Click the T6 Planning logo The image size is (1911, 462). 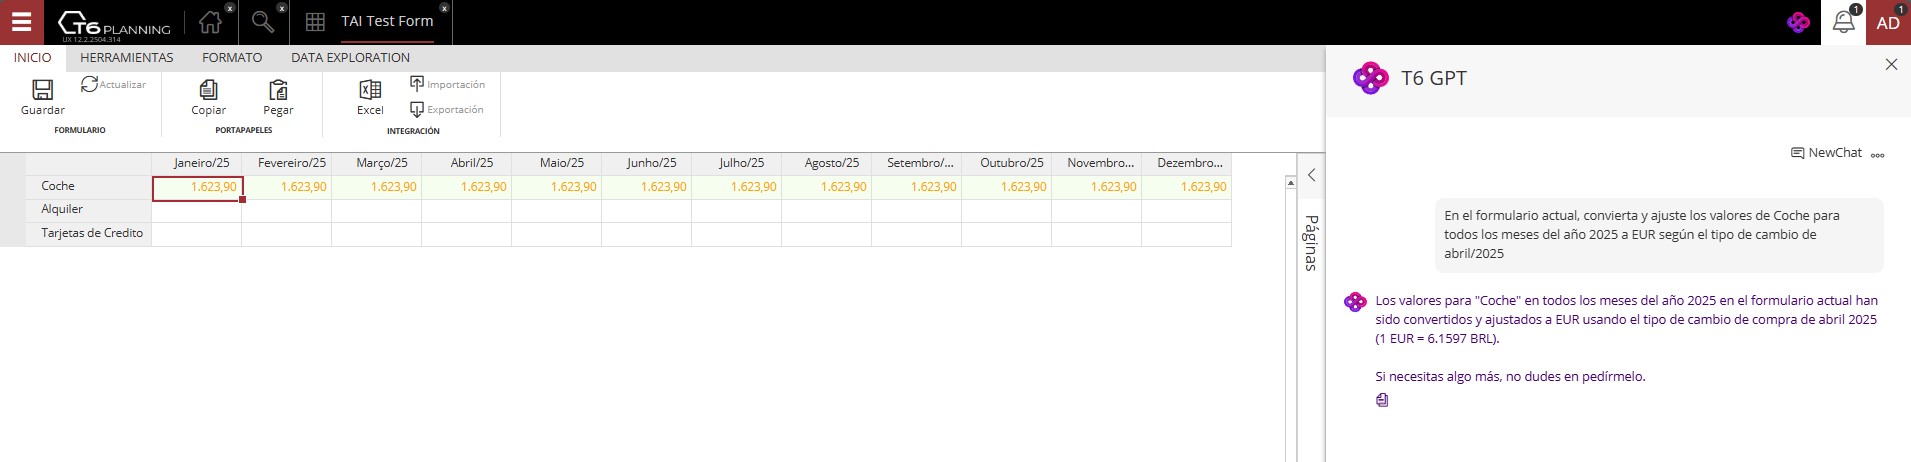point(113,24)
